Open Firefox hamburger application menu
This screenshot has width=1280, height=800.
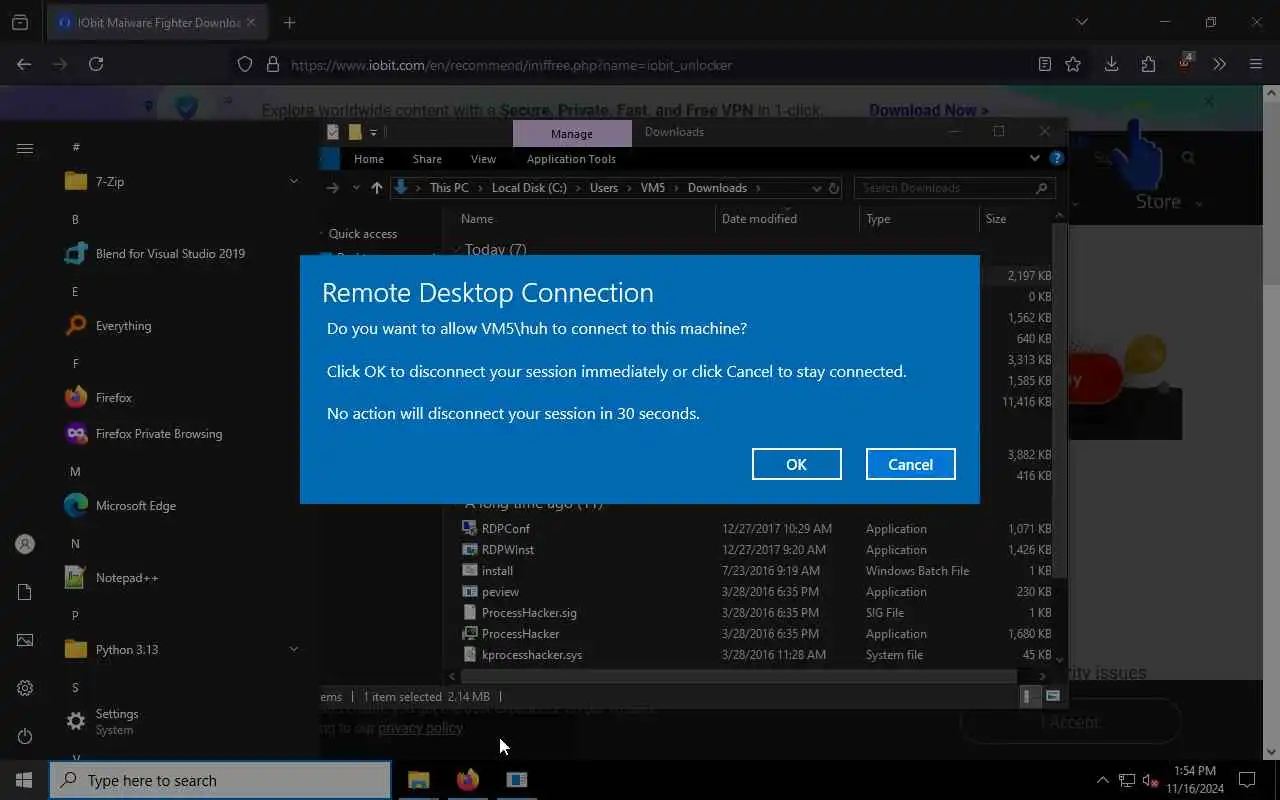(x=1256, y=64)
